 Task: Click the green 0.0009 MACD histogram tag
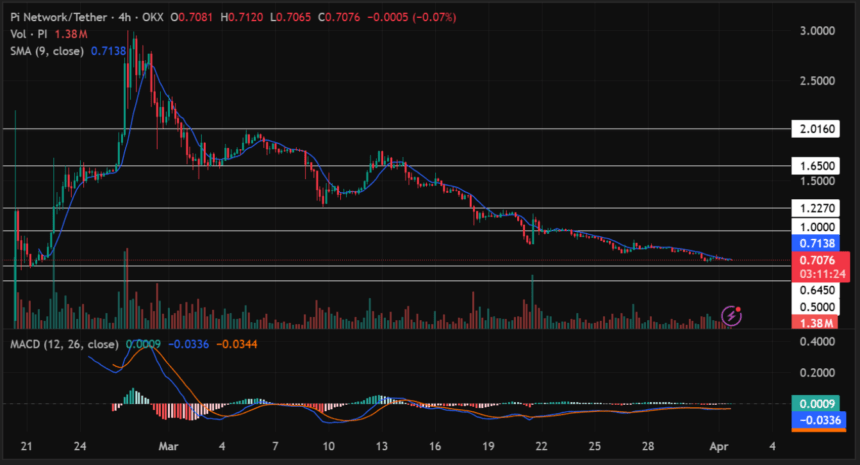[x=816, y=404]
